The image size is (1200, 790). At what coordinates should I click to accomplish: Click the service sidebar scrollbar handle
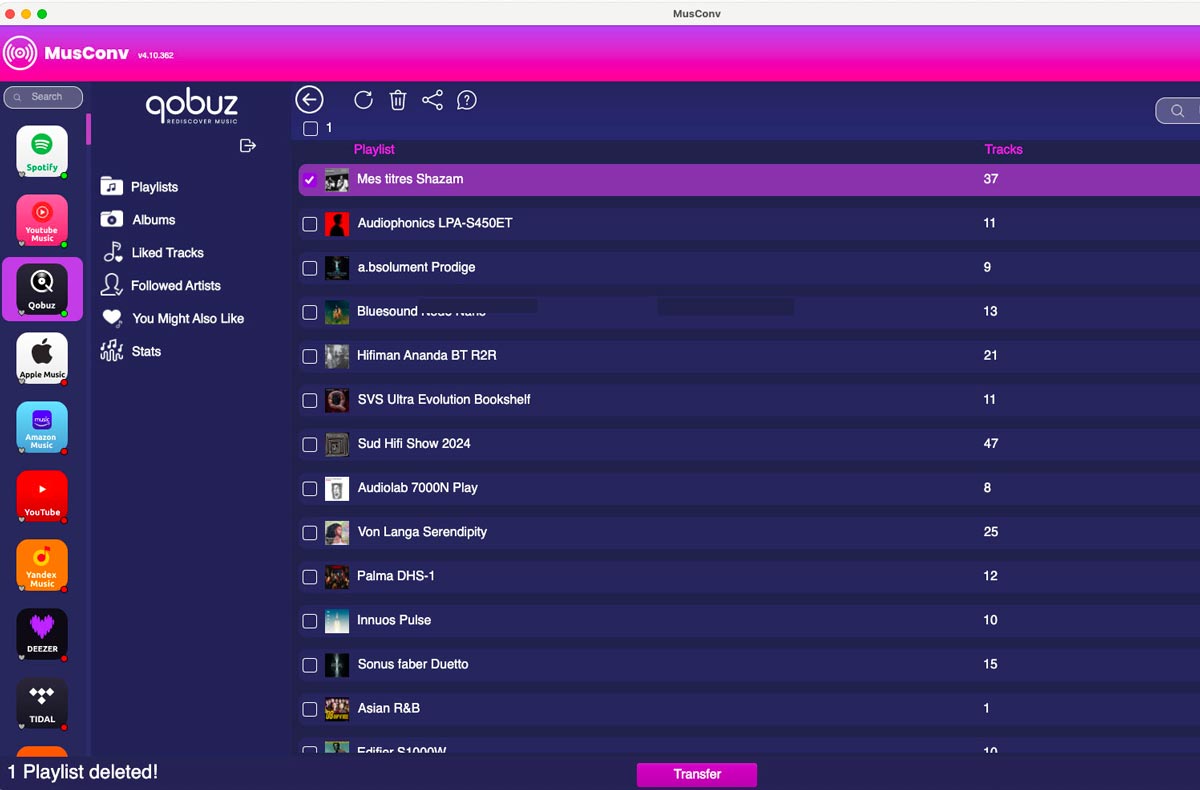click(x=88, y=129)
